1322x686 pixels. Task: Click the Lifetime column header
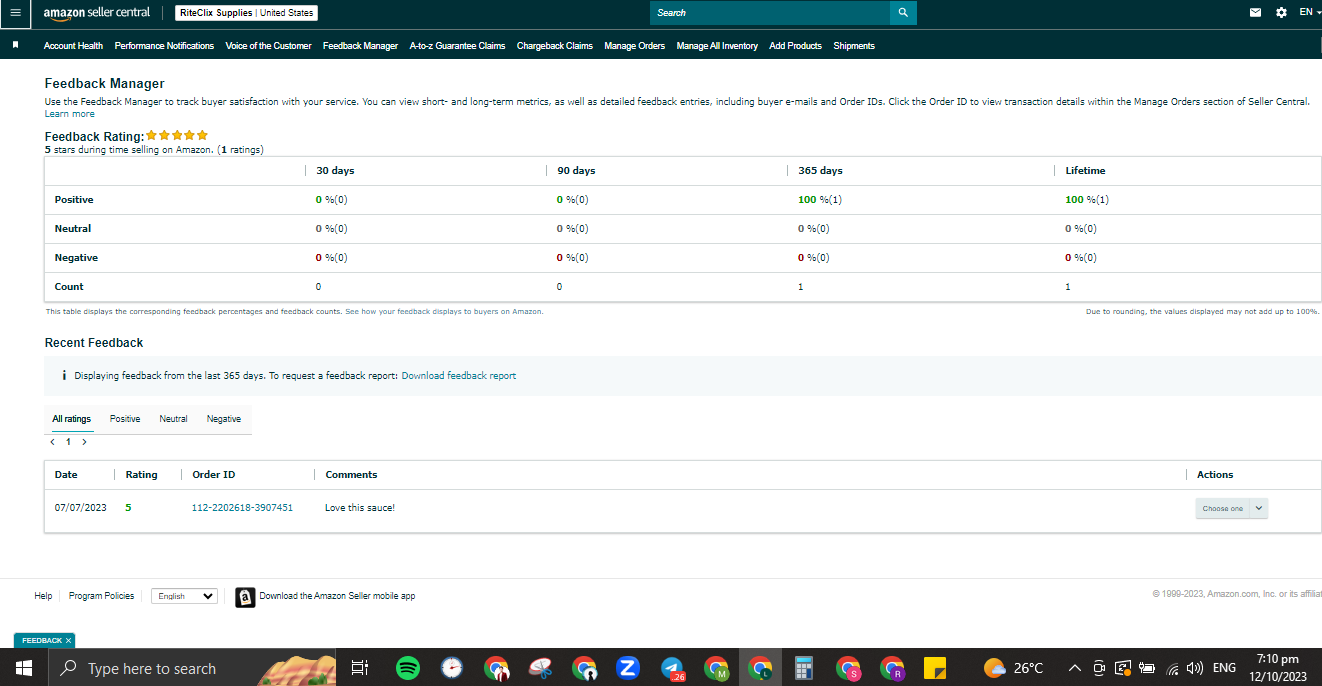(x=1085, y=171)
